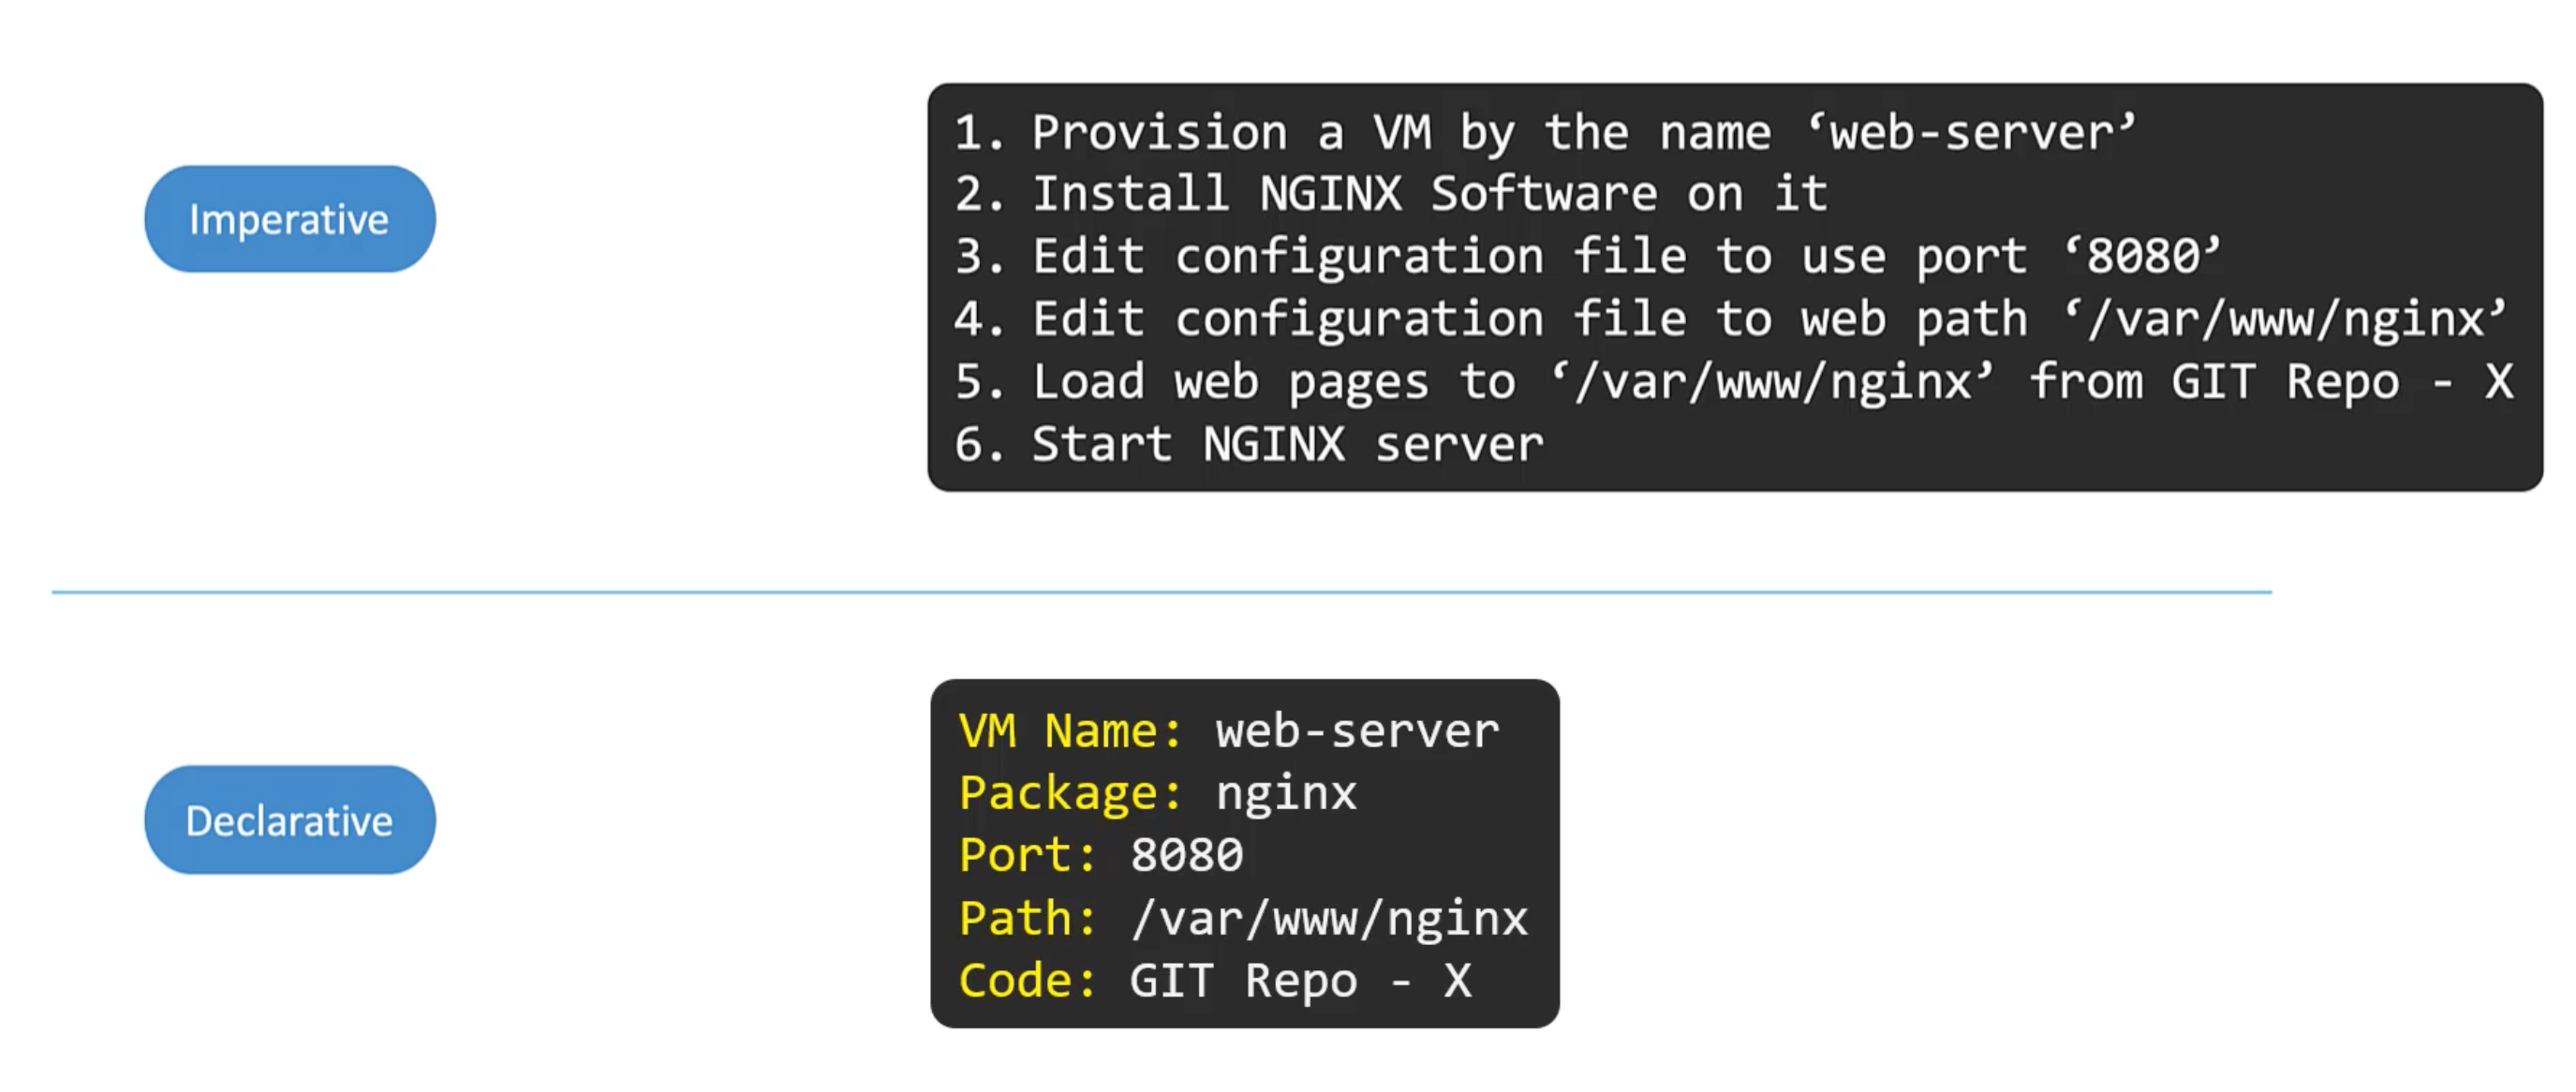Click the 'Package:' yellow key label
This screenshot has height=1092, width=2576.
pyautogui.click(x=1071, y=793)
